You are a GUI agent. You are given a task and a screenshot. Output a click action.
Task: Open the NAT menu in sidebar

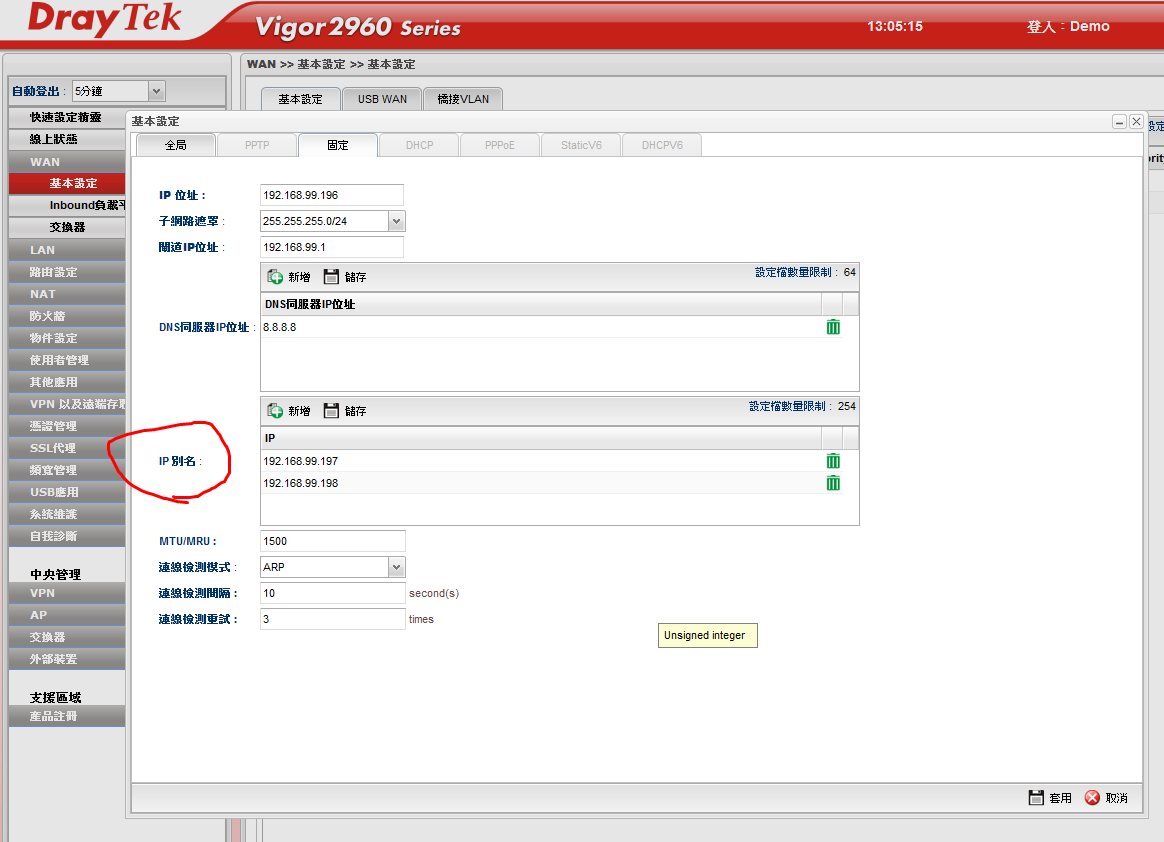click(43, 294)
